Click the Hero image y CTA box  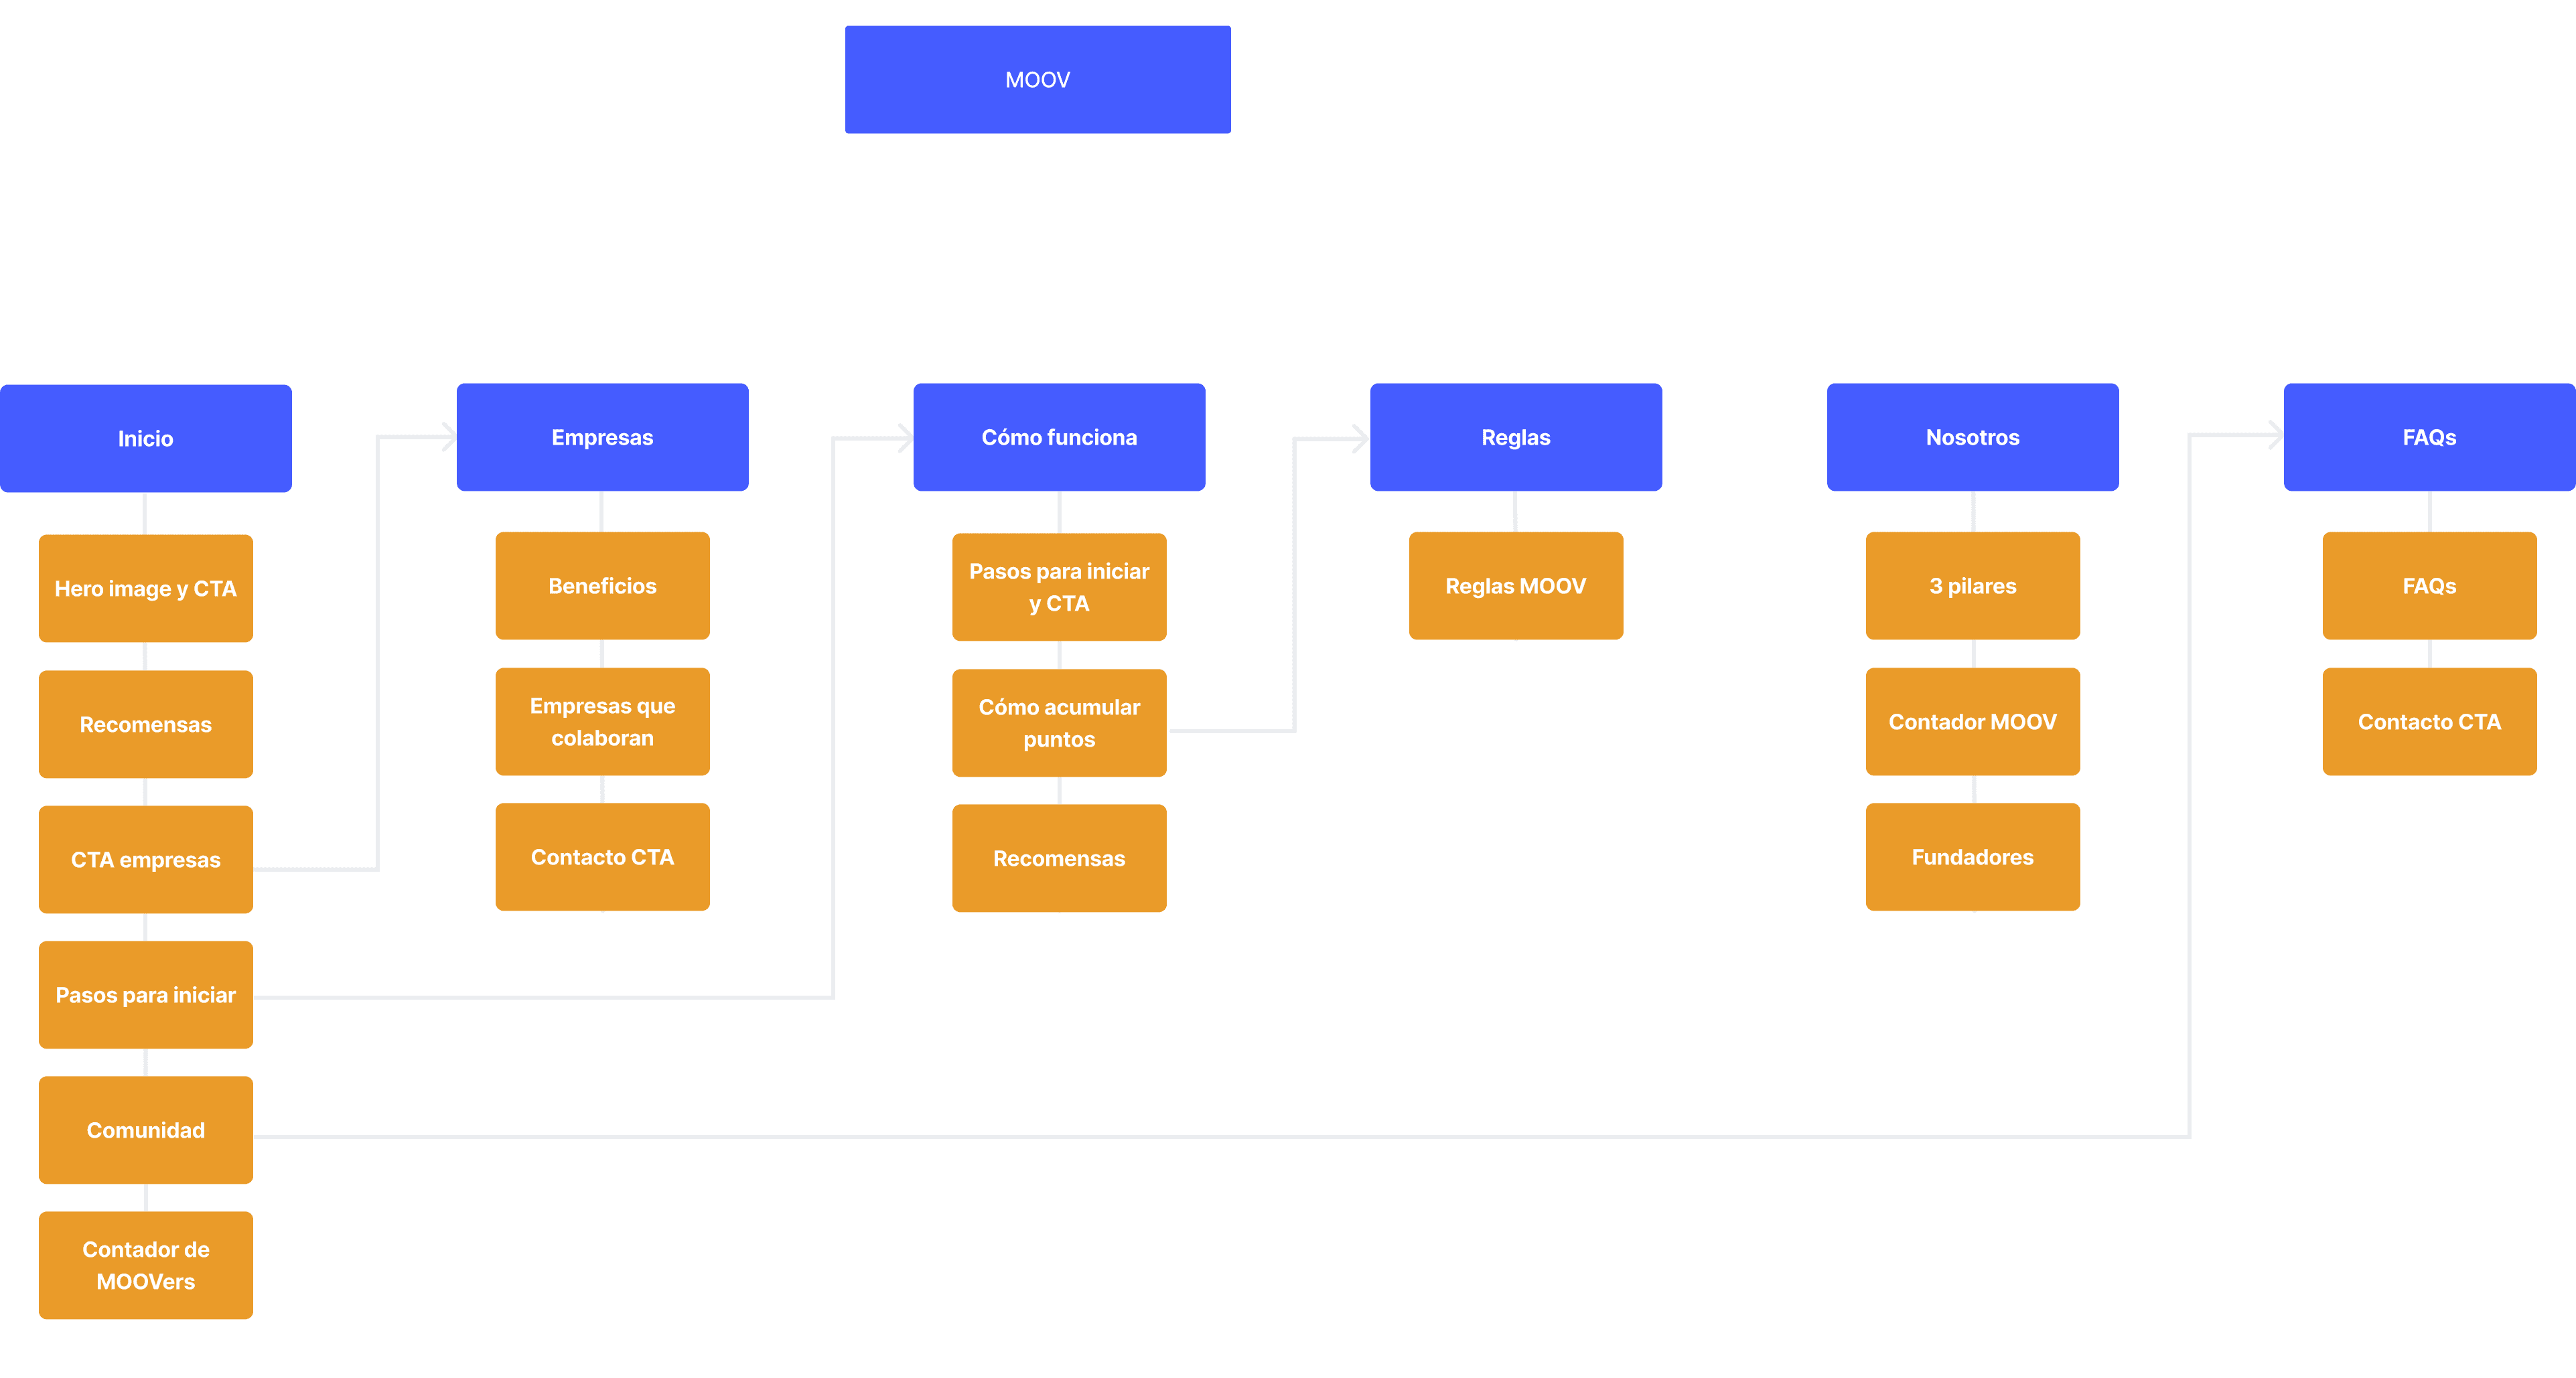146,588
